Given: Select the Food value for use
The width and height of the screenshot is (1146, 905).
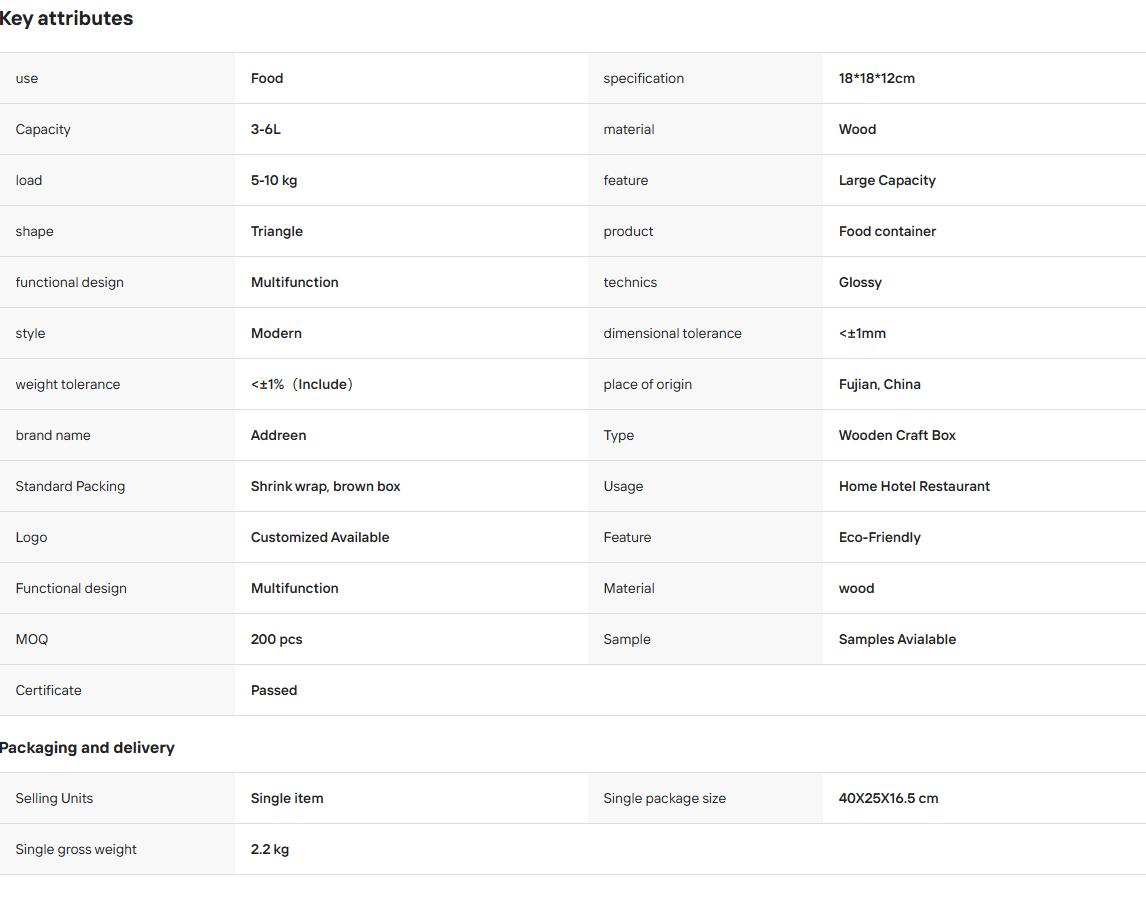Looking at the screenshot, I should tap(267, 78).
